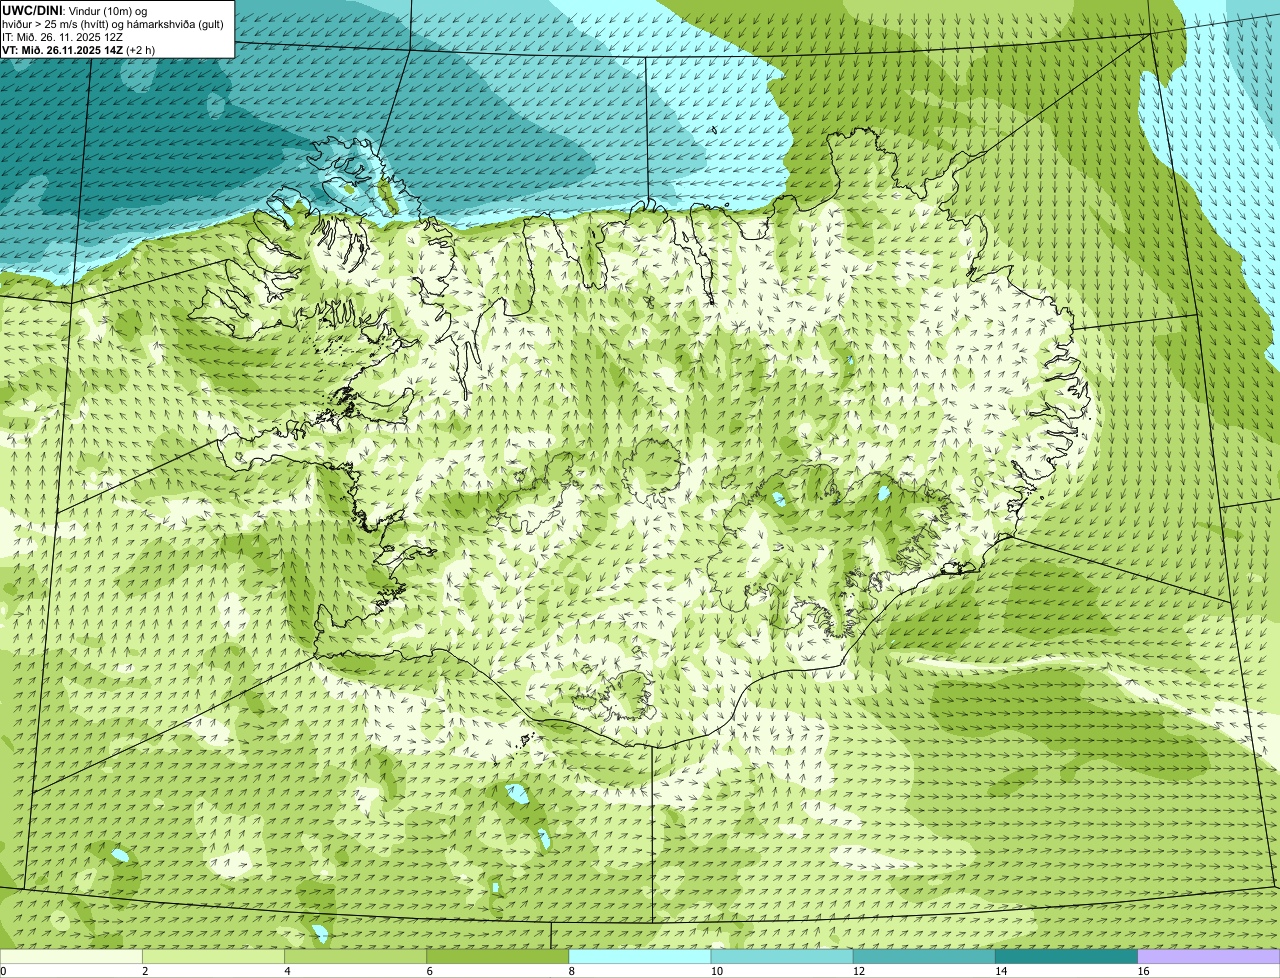This screenshot has width=1280, height=978.
Task: Click the scale label "16"
Action: [1143, 971]
